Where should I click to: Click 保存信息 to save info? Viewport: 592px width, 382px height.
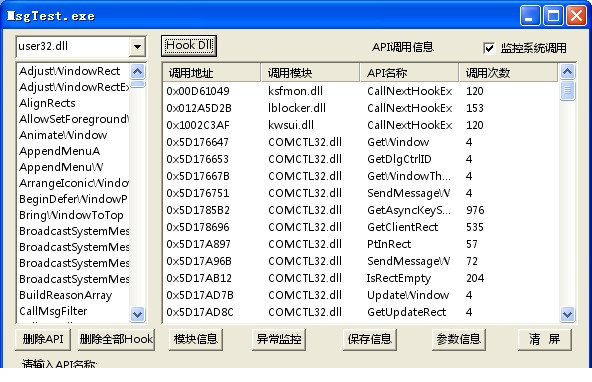(370, 339)
